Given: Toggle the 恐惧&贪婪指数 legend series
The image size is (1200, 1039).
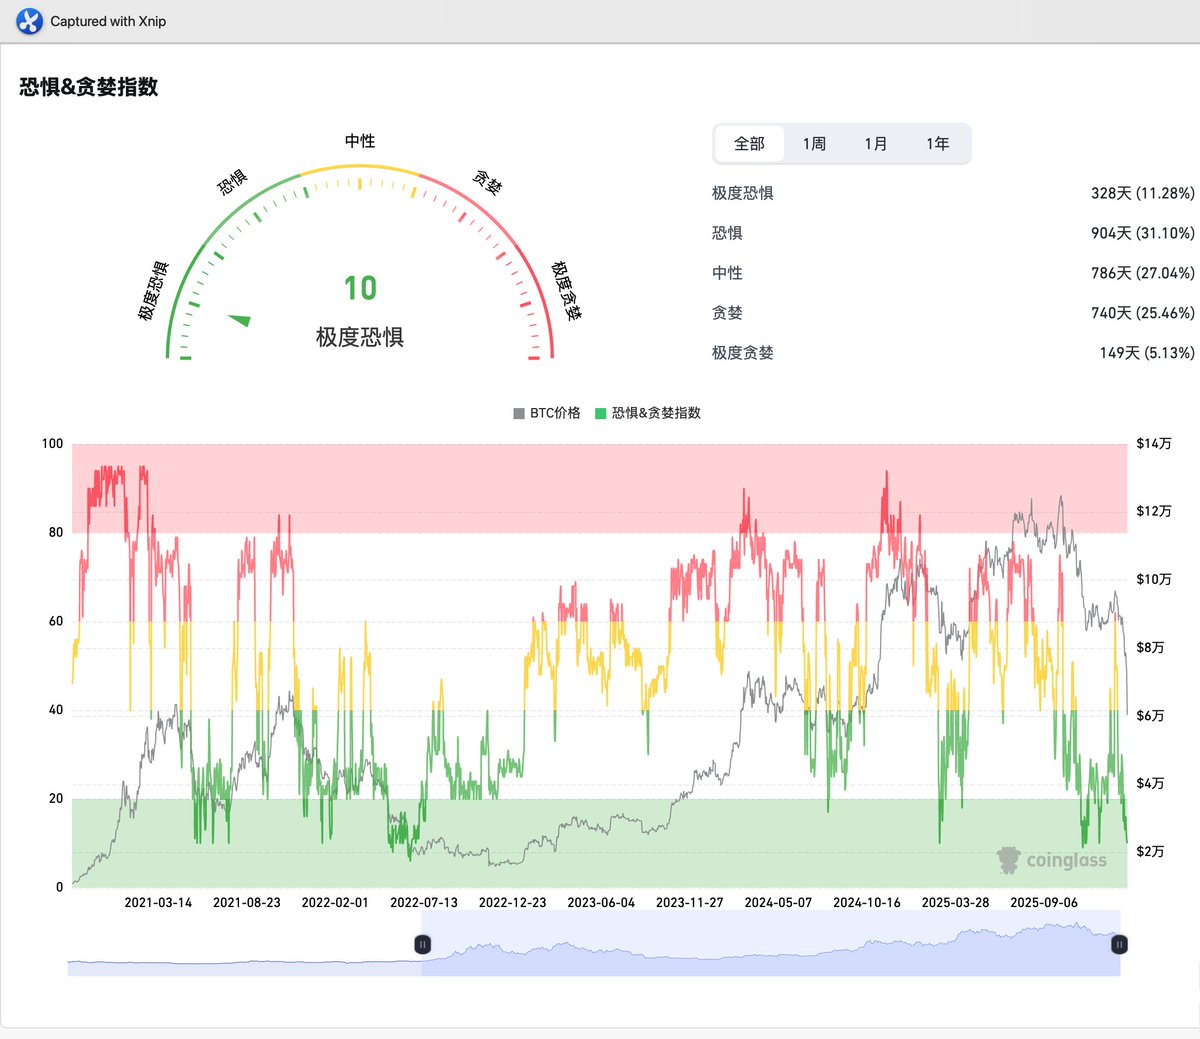Looking at the screenshot, I should 648,413.
